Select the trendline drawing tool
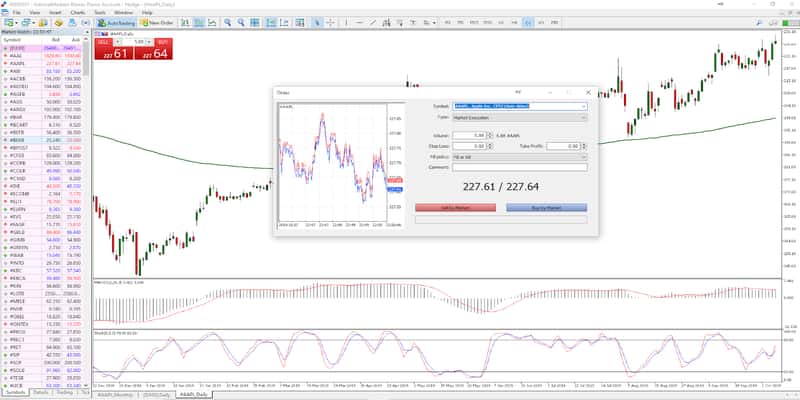The height and width of the screenshot is (400, 800). point(373,23)
